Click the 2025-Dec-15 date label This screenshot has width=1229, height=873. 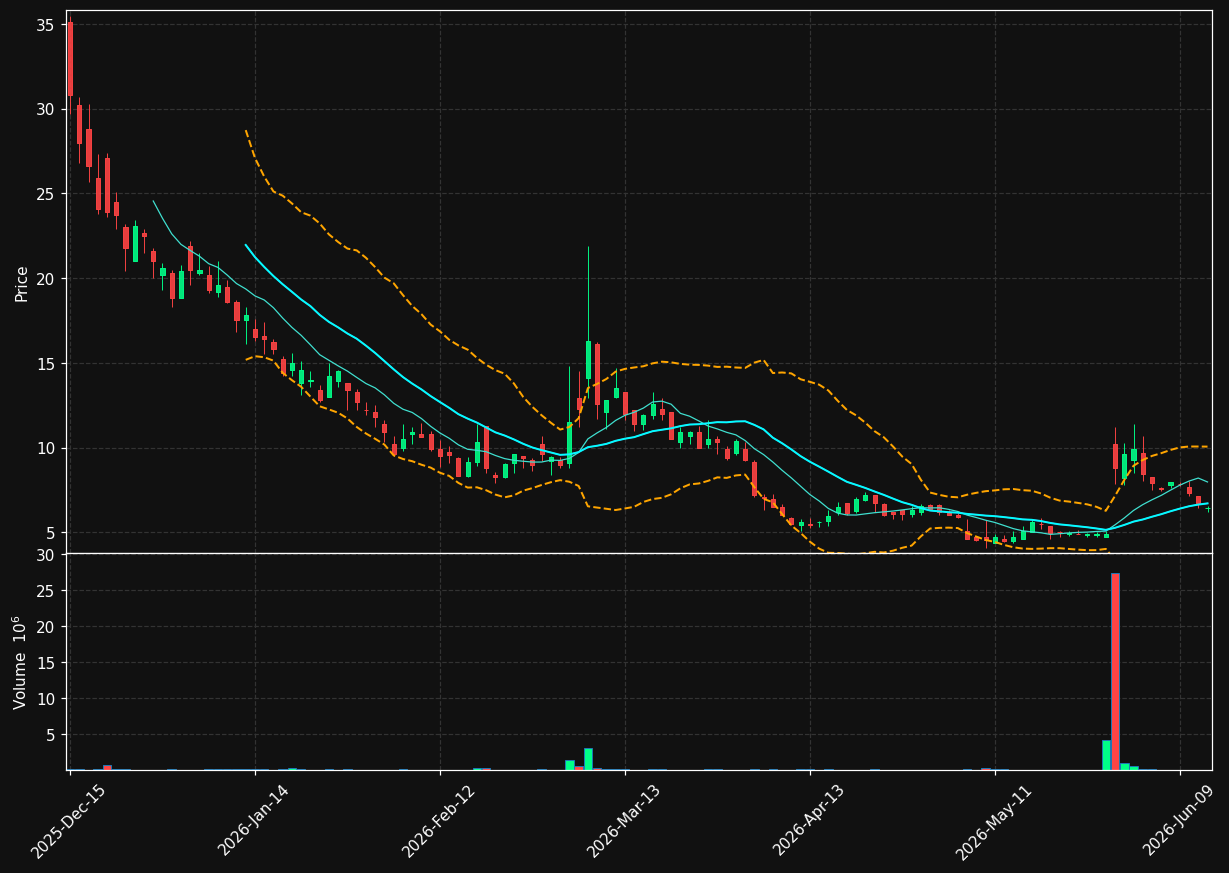point(68,821)
